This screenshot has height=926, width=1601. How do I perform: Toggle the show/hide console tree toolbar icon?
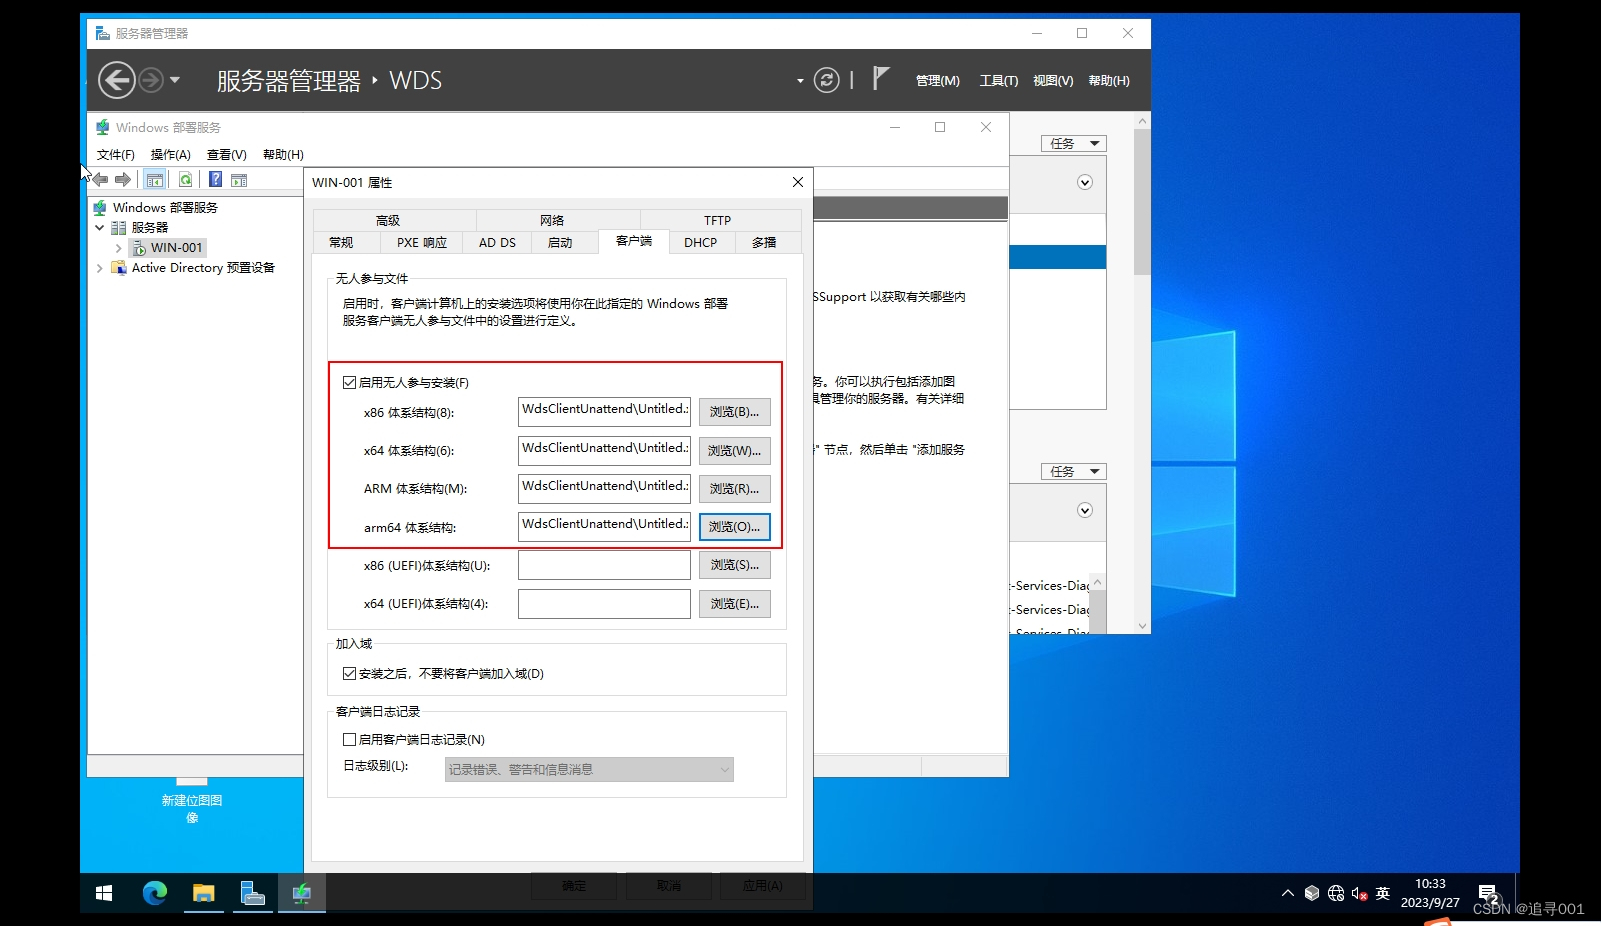point(154,180)
